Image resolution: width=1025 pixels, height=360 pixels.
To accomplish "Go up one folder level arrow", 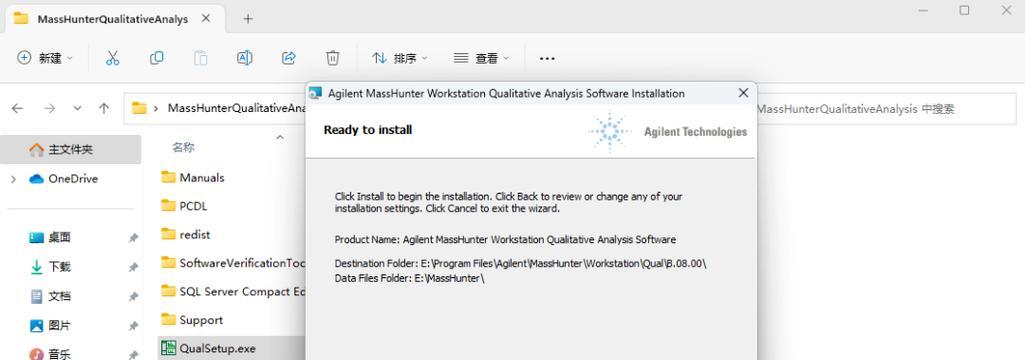I will tap(104, 108).
